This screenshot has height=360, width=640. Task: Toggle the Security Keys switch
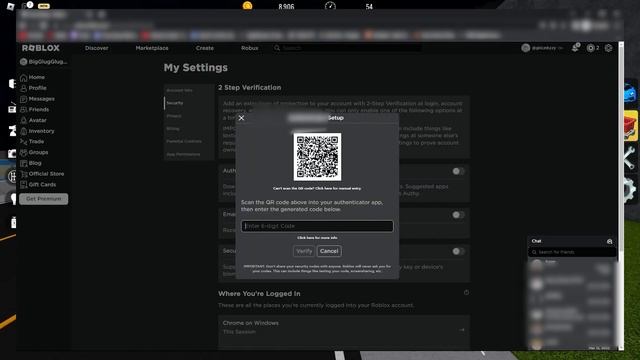pos(458,251)
